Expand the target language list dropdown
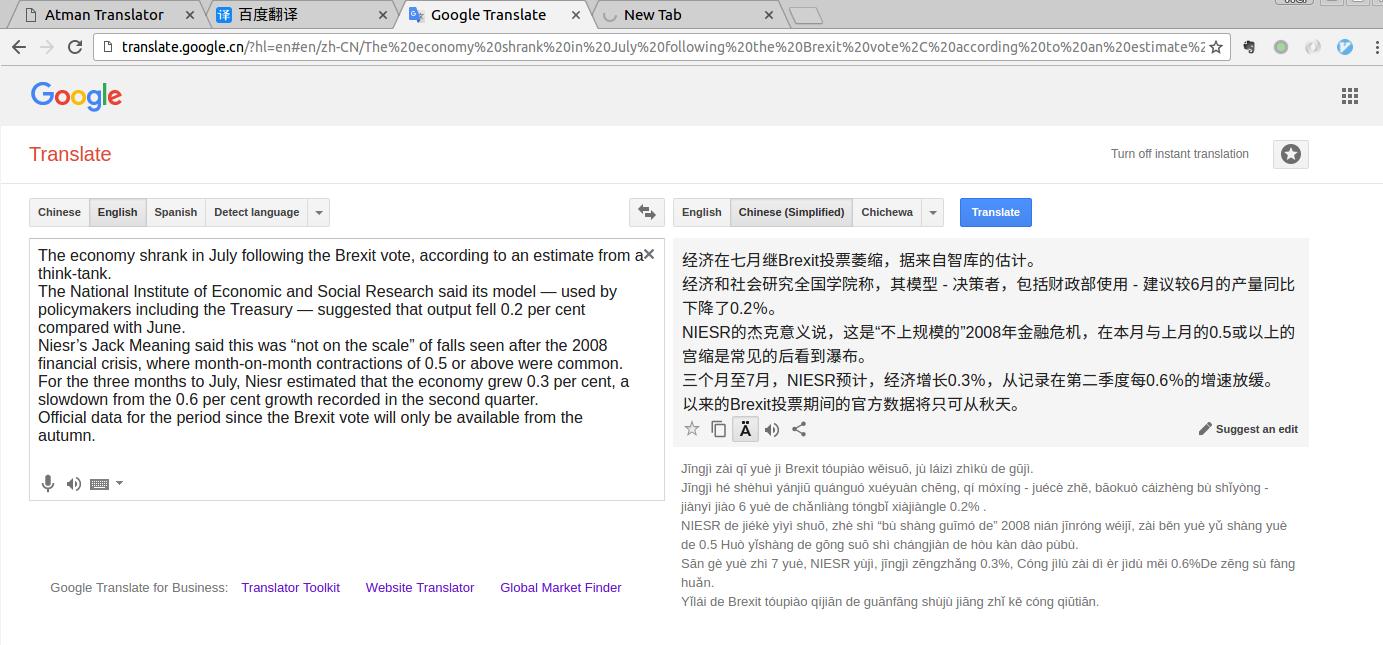This screenshot has height=645, width=1383. [x=932, y=212]
